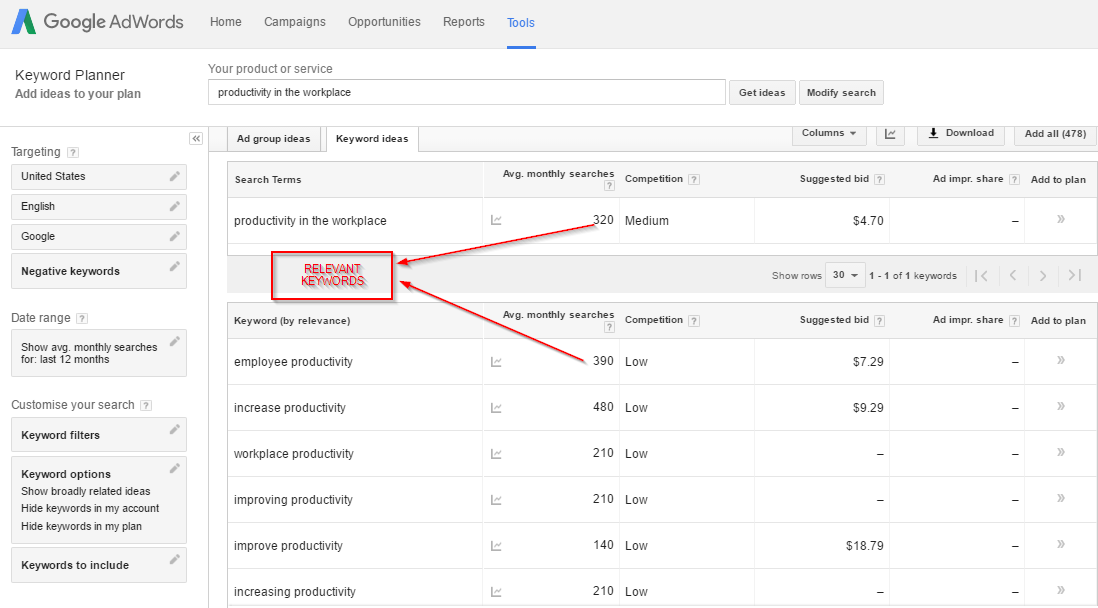1098x608 pixels.
Task: Open Date range settings box
Action: click(x=98, y=353)
